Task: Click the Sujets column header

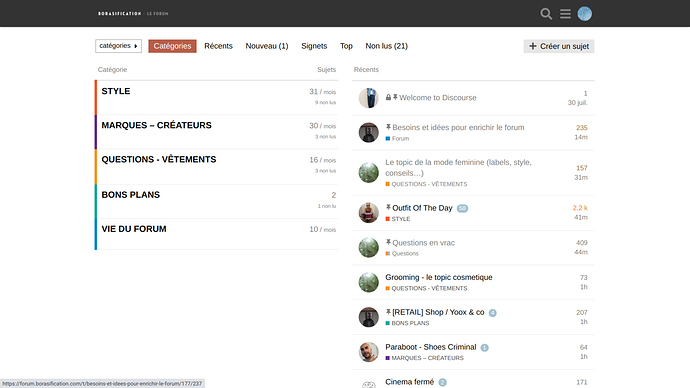Action: (327, 70)
